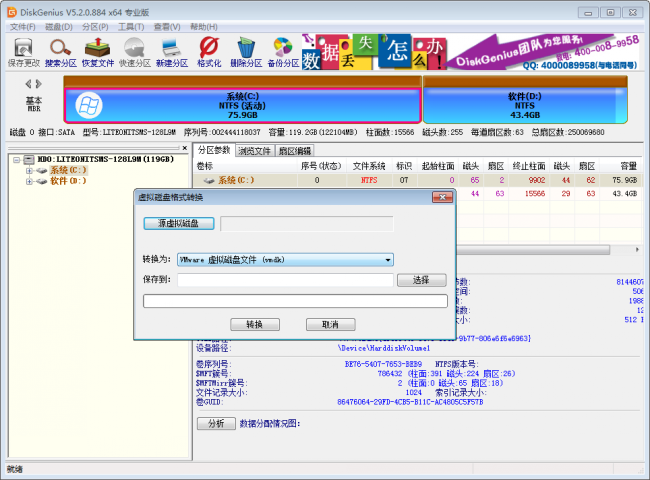
Task: Click the 选择 browse button
Action: point(422,280)
